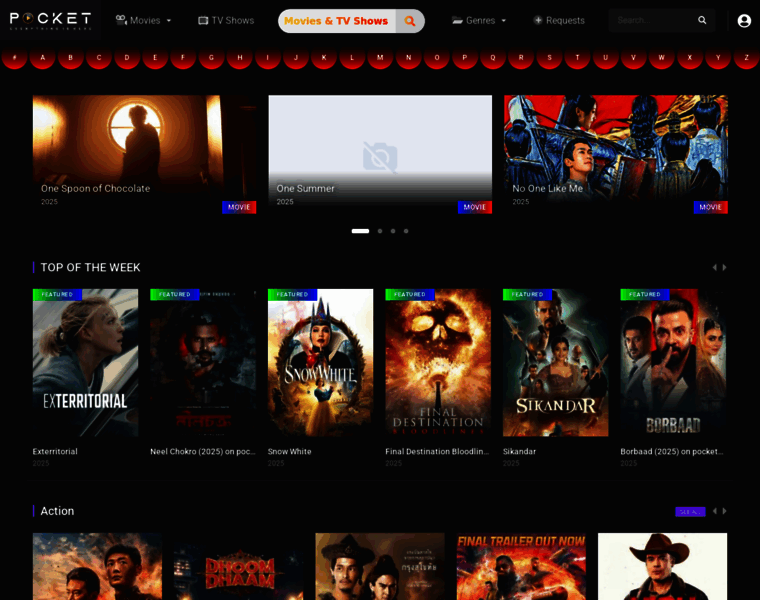Filter titles by letter L
Screen dimensions: 760x600
pos(352,57)
